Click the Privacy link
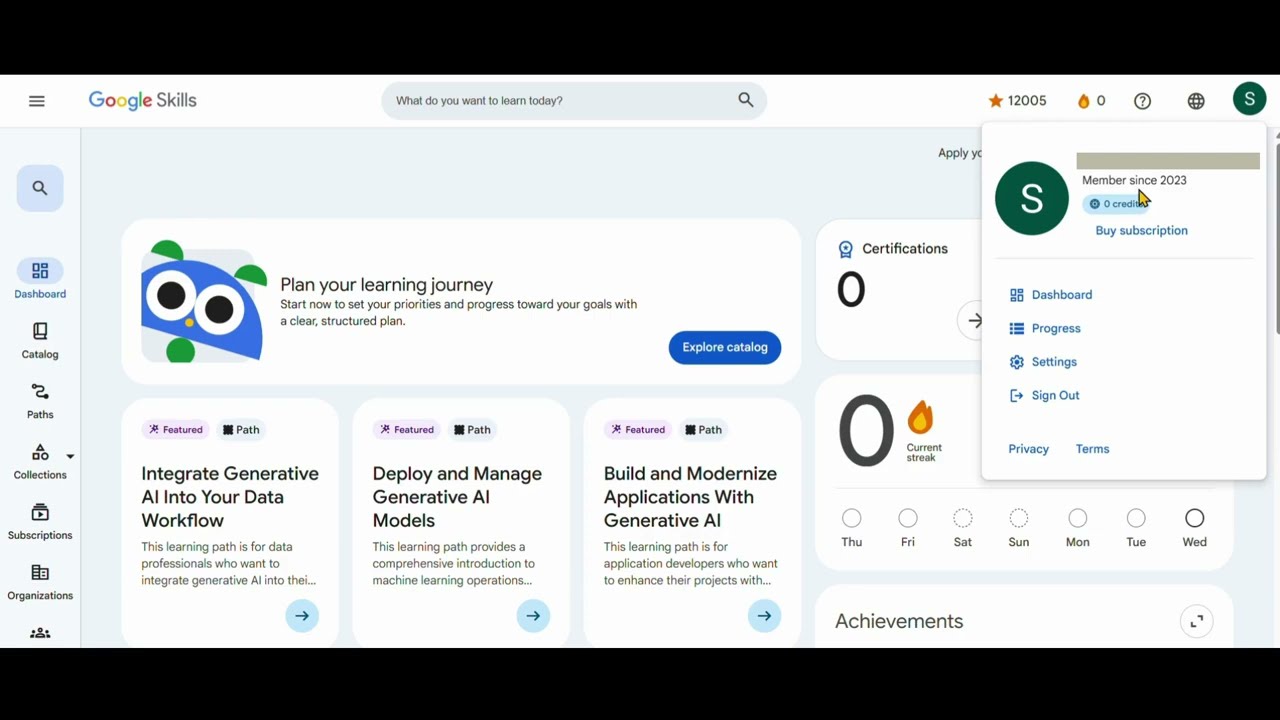Viewport: 1280px width, 720px height. (x=1028, y=449)
